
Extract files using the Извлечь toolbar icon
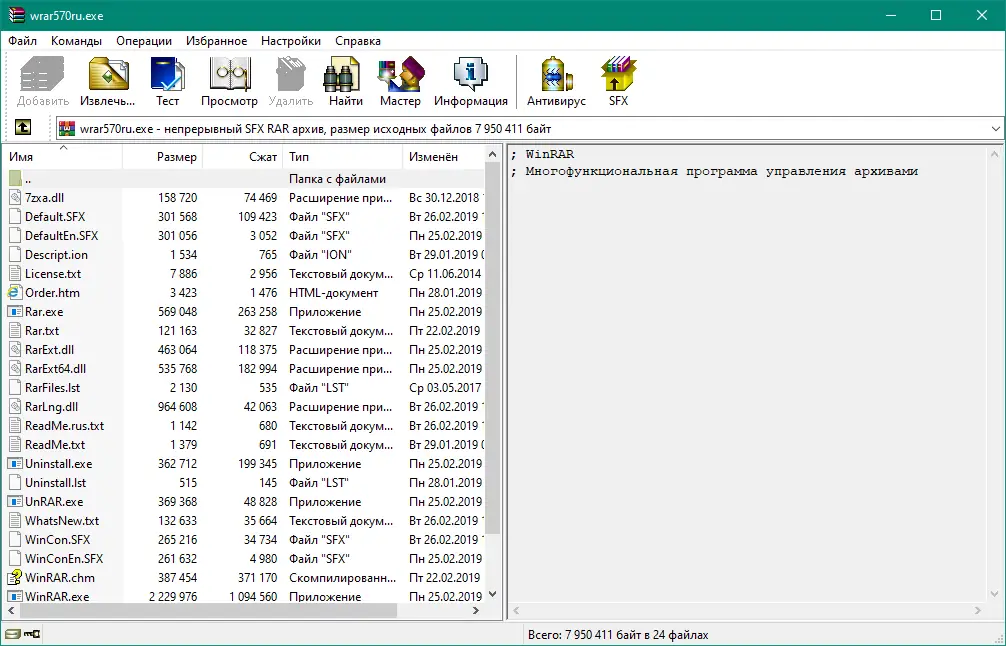point(107,78)
